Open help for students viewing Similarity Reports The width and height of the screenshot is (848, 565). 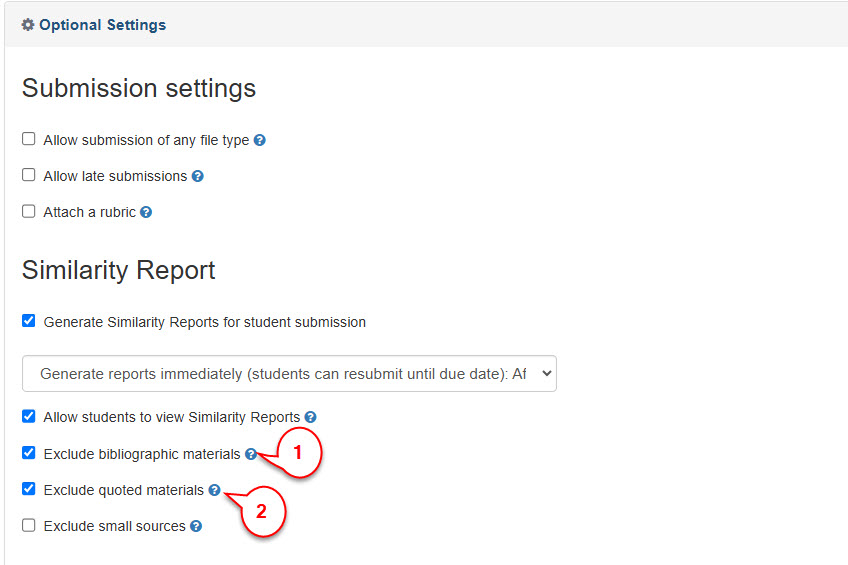coord(310,417)
